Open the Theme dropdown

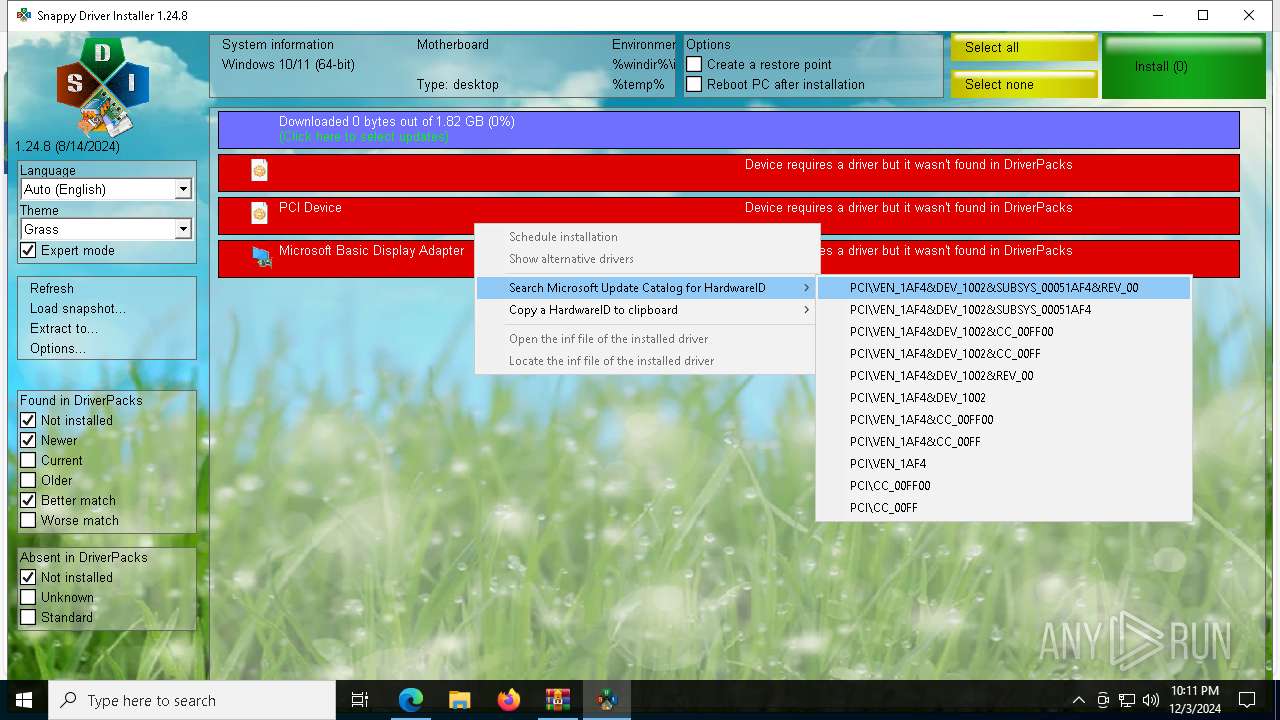106,229
